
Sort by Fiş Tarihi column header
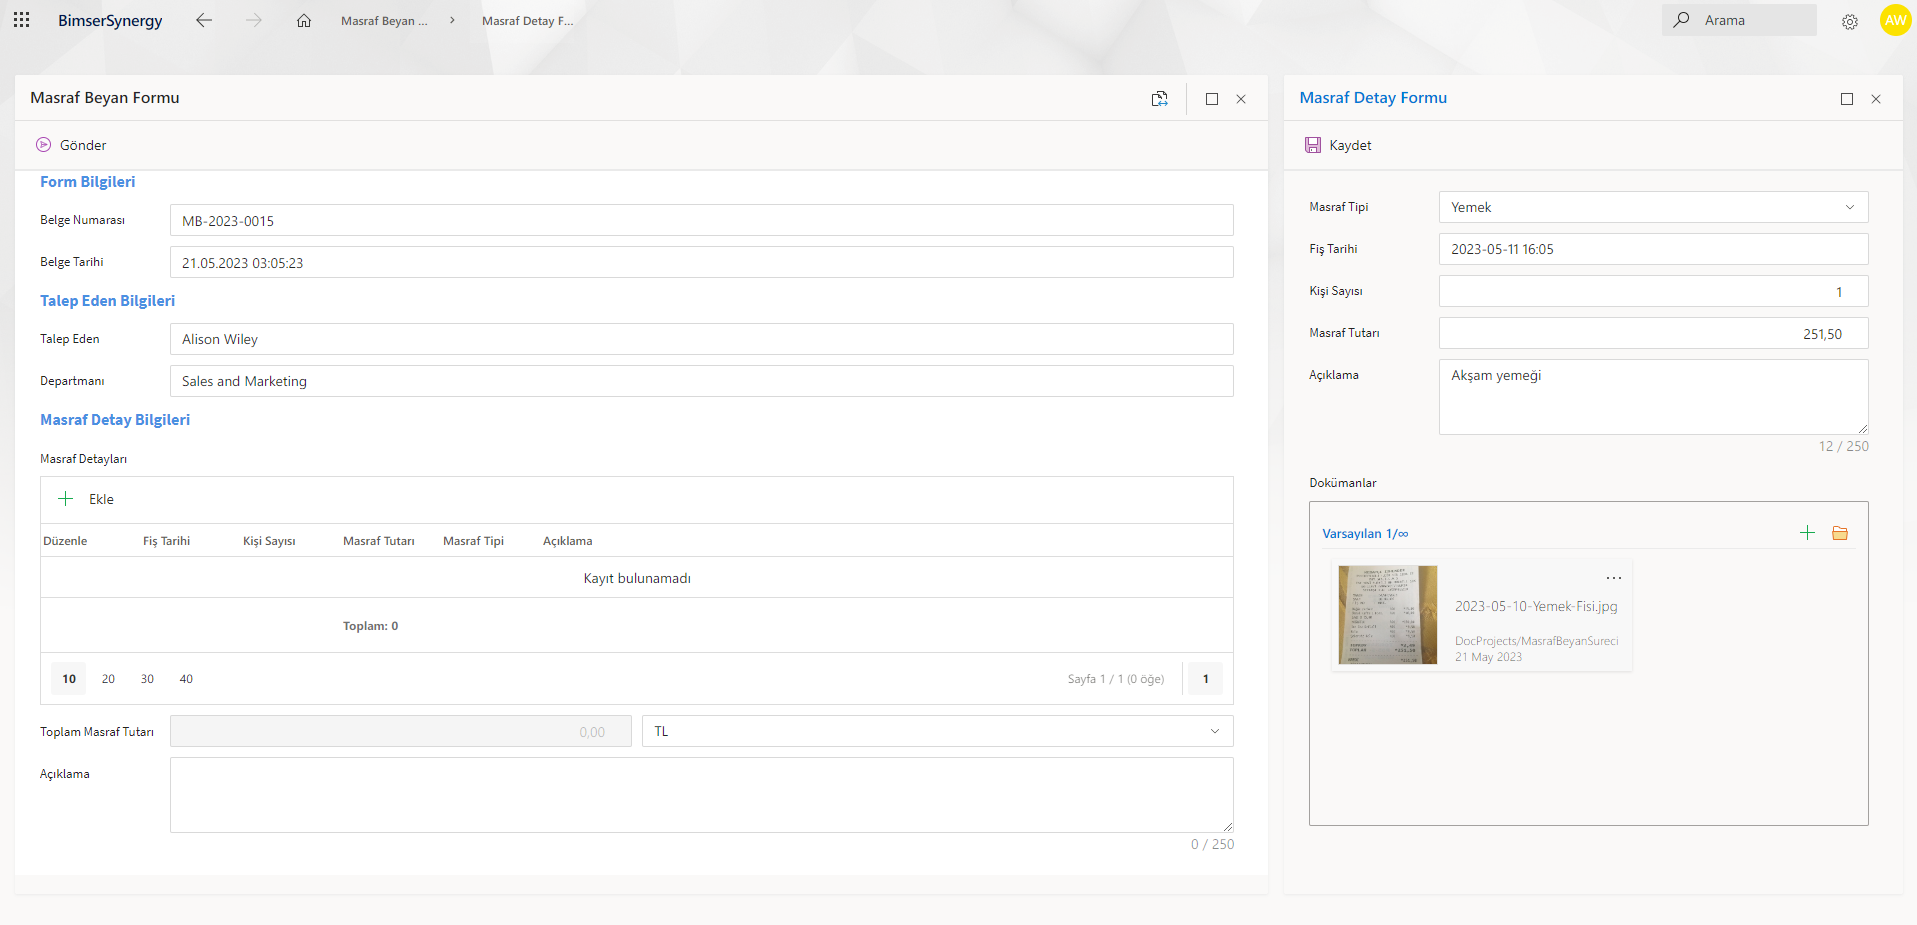tap(166, 541)
